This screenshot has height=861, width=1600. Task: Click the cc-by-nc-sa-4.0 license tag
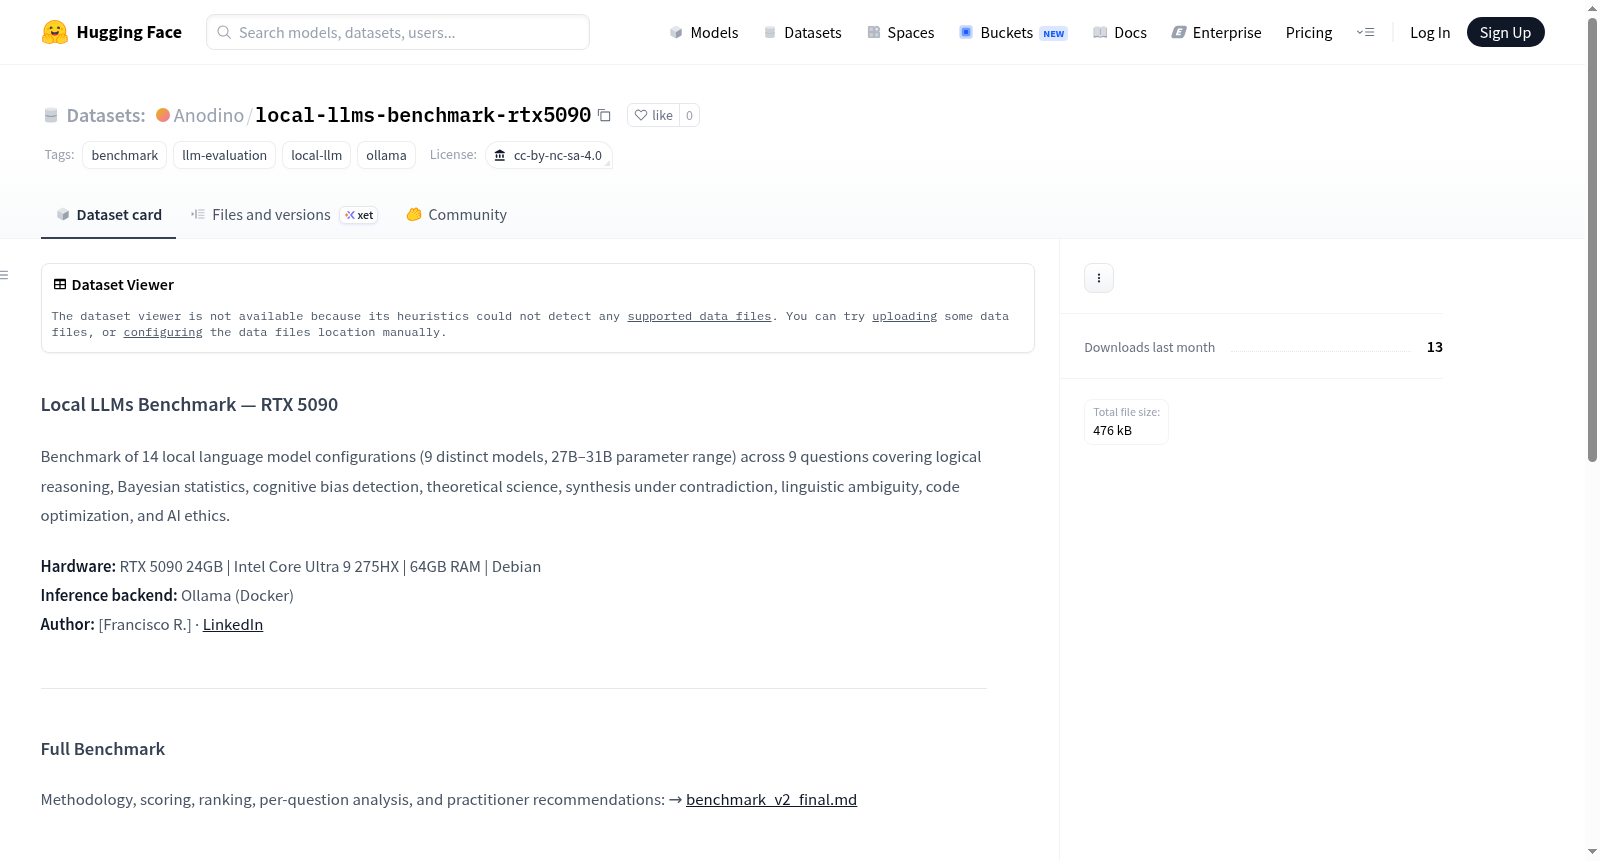(x=549, y=155)
